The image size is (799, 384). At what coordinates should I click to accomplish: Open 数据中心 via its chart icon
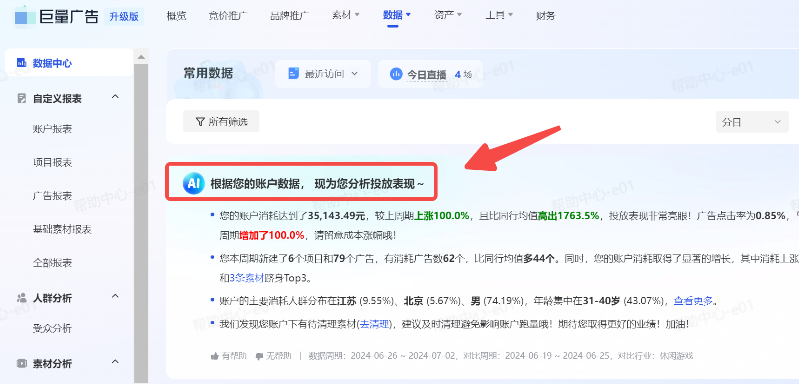click(x=21, y=63)
